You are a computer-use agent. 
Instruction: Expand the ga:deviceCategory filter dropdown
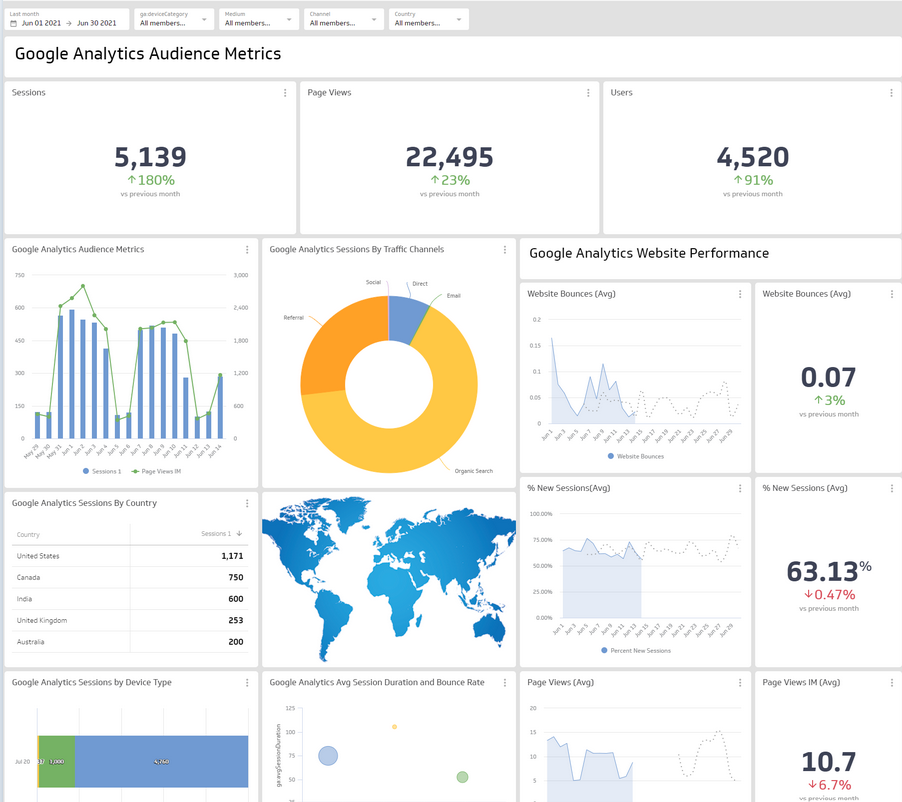(x=175, y=19)
